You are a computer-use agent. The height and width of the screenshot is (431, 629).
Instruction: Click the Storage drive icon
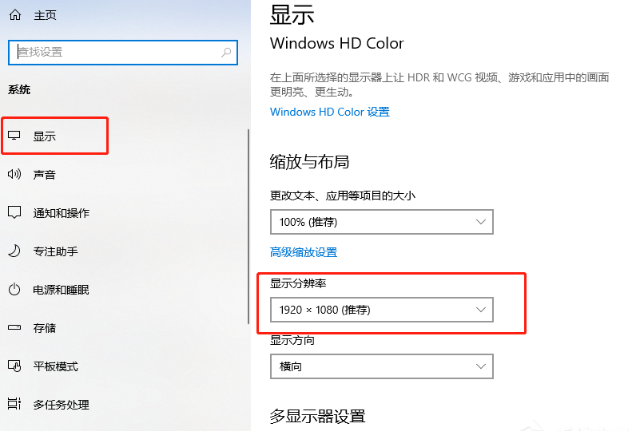click(14, 328)
